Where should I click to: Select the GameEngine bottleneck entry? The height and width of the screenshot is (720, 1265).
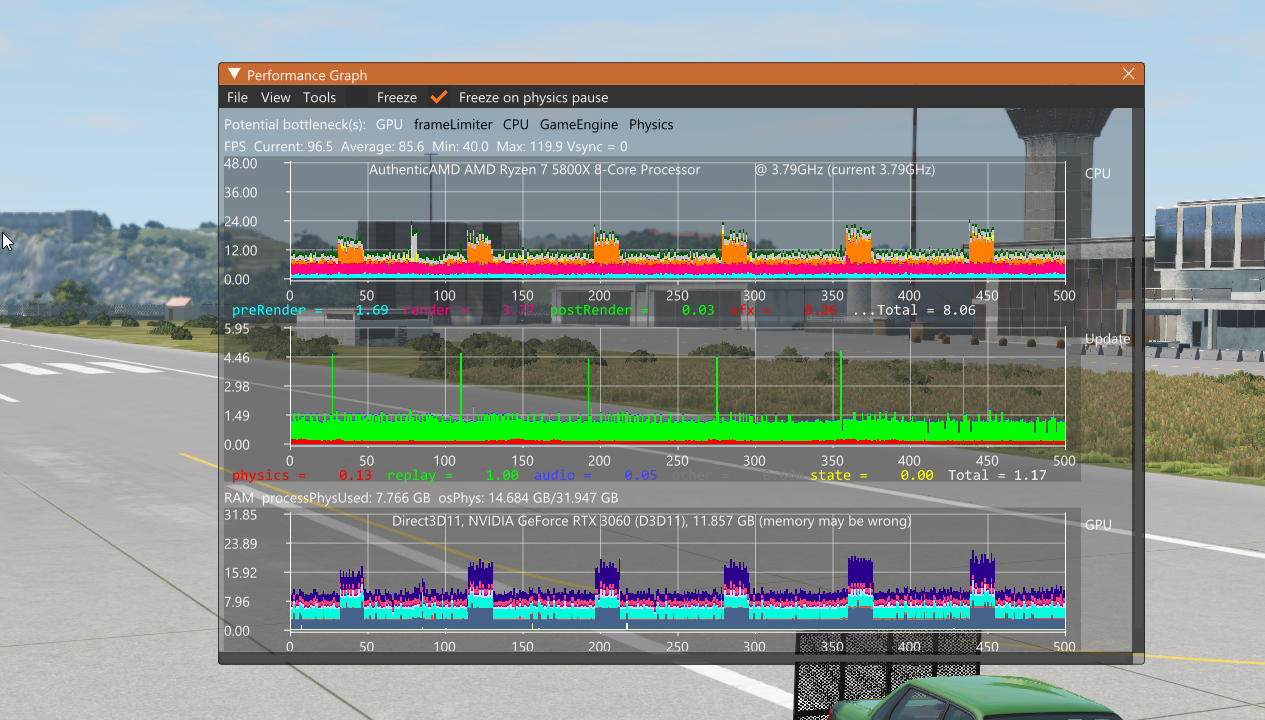click(x=579, y=125)
